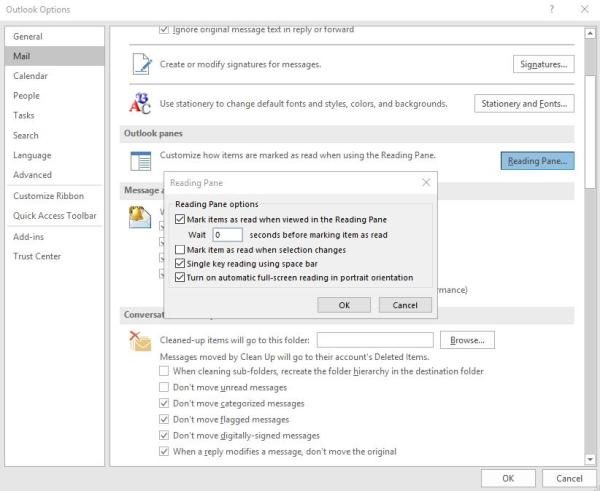This screenshot has width=600, height=491.
Task: Close the Reading Pane dialog with X
Action: [426, 183]
